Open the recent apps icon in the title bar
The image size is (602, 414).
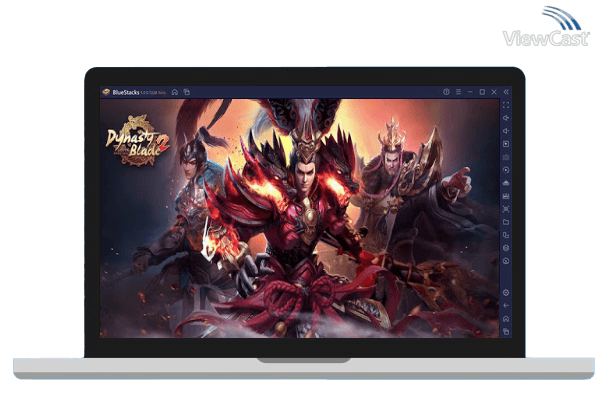(187, 92)
